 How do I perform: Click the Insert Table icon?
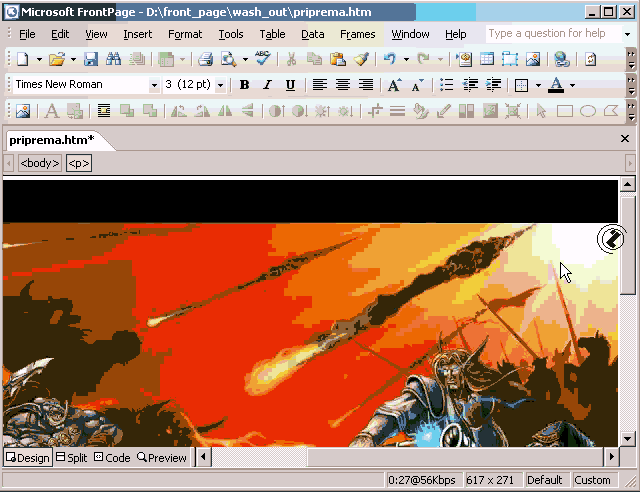click(487, 60)
